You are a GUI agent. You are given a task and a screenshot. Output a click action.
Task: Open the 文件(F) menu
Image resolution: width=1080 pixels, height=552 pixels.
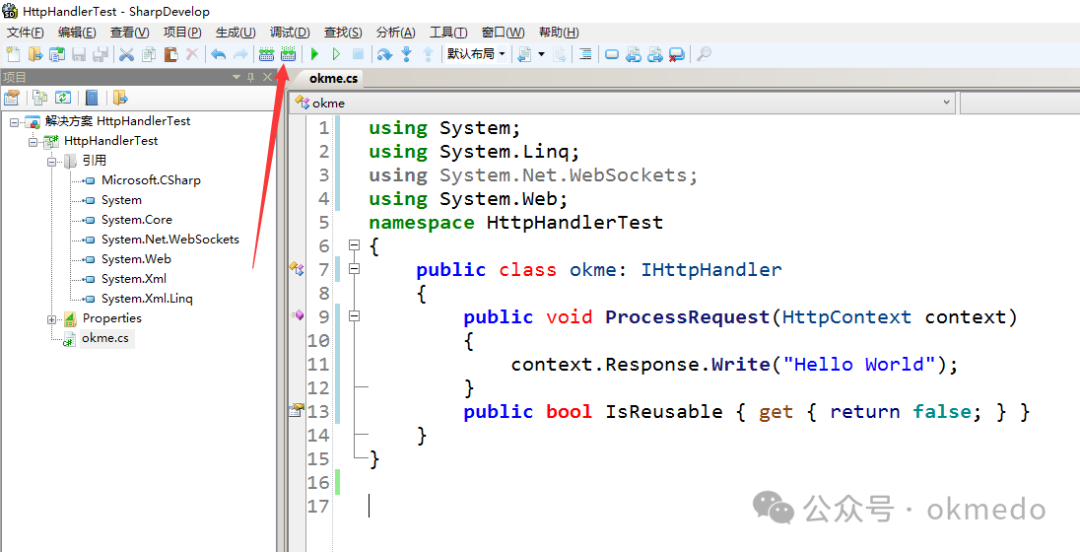coord(25,32)
